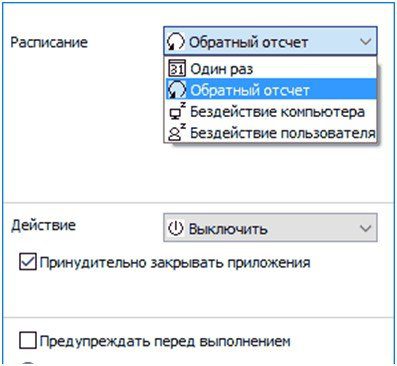
Task: Select the partially visible radio button at bottom
Action: click(x=28, y=363)
